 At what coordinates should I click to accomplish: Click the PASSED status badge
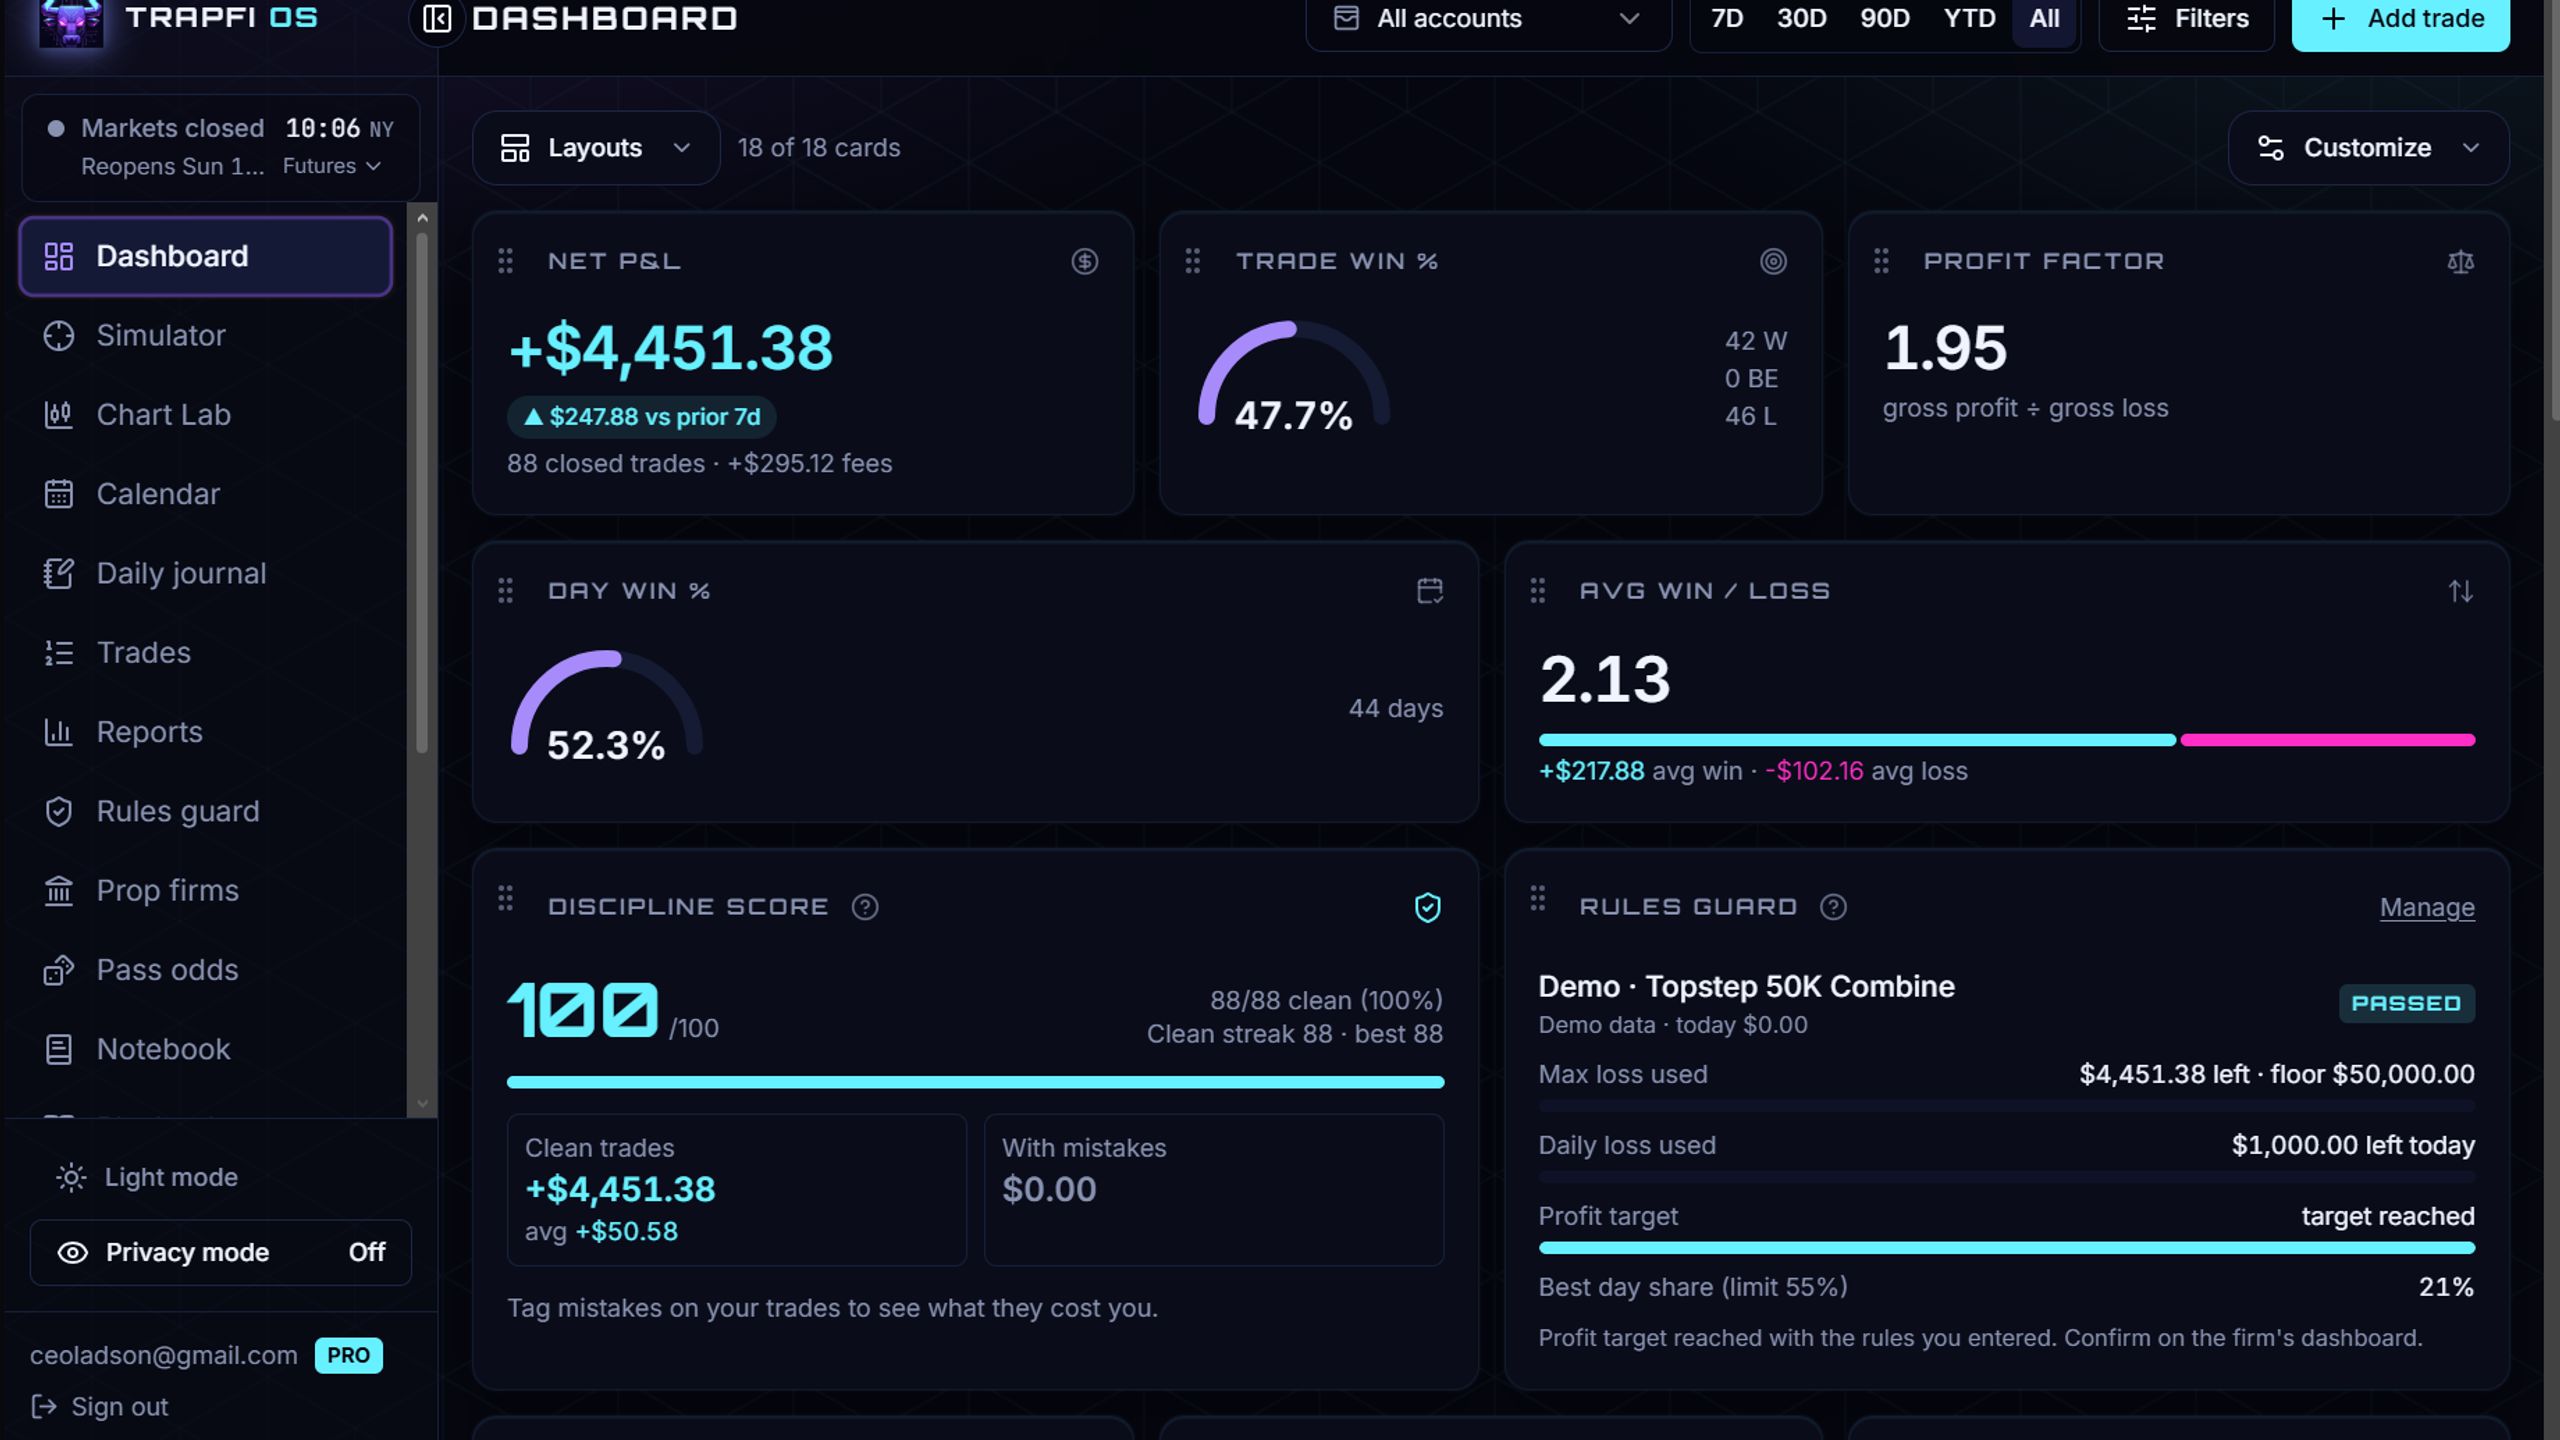coord(2406,1003)
